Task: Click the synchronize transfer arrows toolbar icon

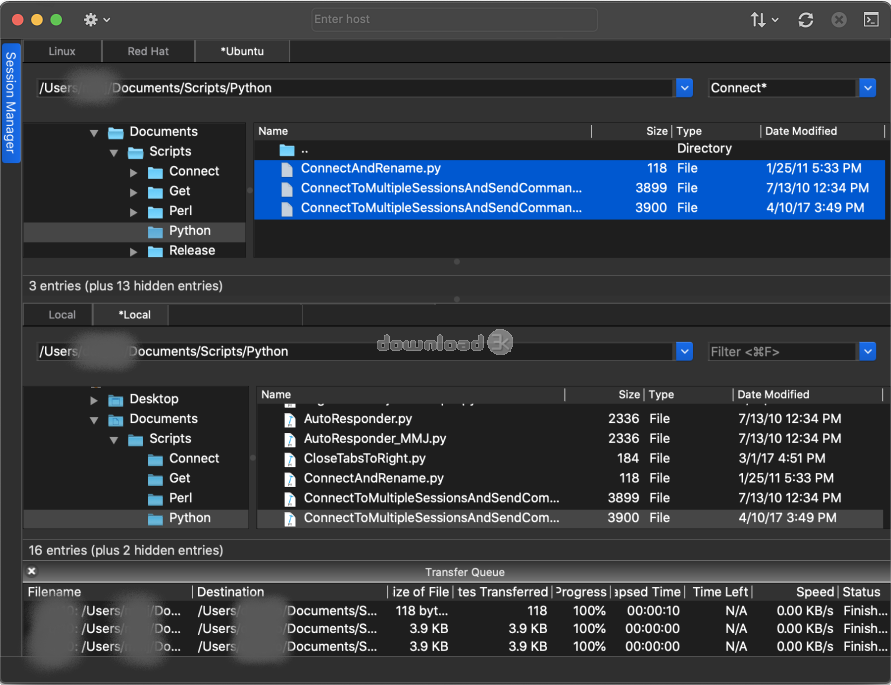Action: 763,20
